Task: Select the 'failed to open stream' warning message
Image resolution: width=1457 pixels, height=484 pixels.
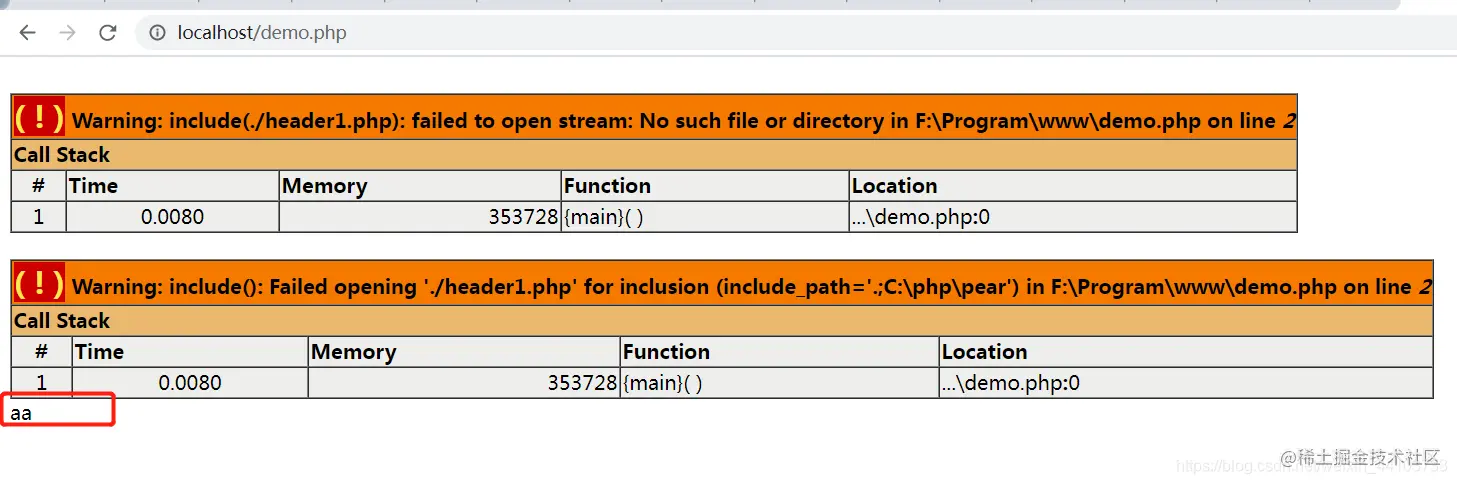Action: 684,121
